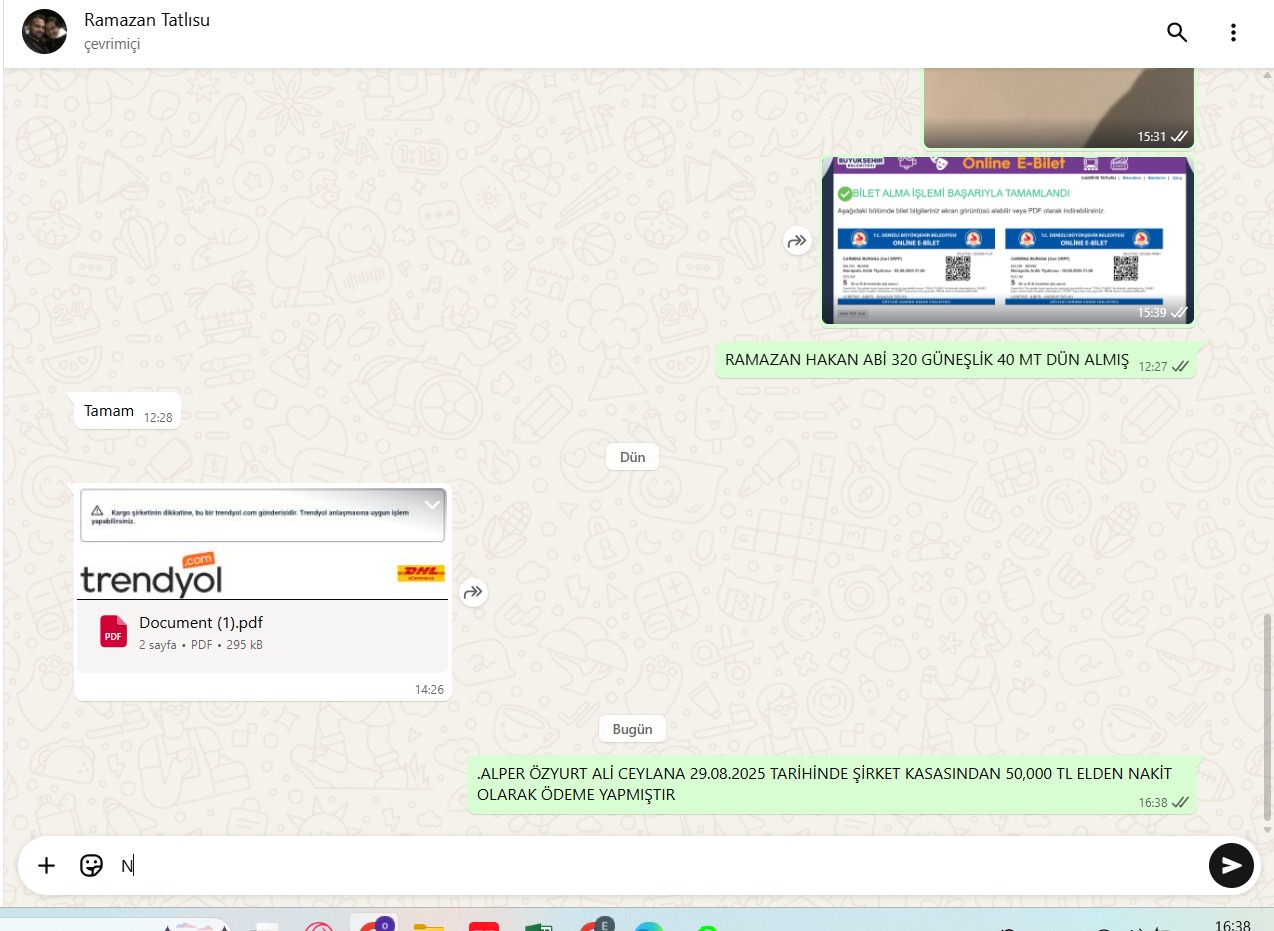Expand dropdown arrow on PDF message
Screen dimensions: 1274x931
click(432, 504)
